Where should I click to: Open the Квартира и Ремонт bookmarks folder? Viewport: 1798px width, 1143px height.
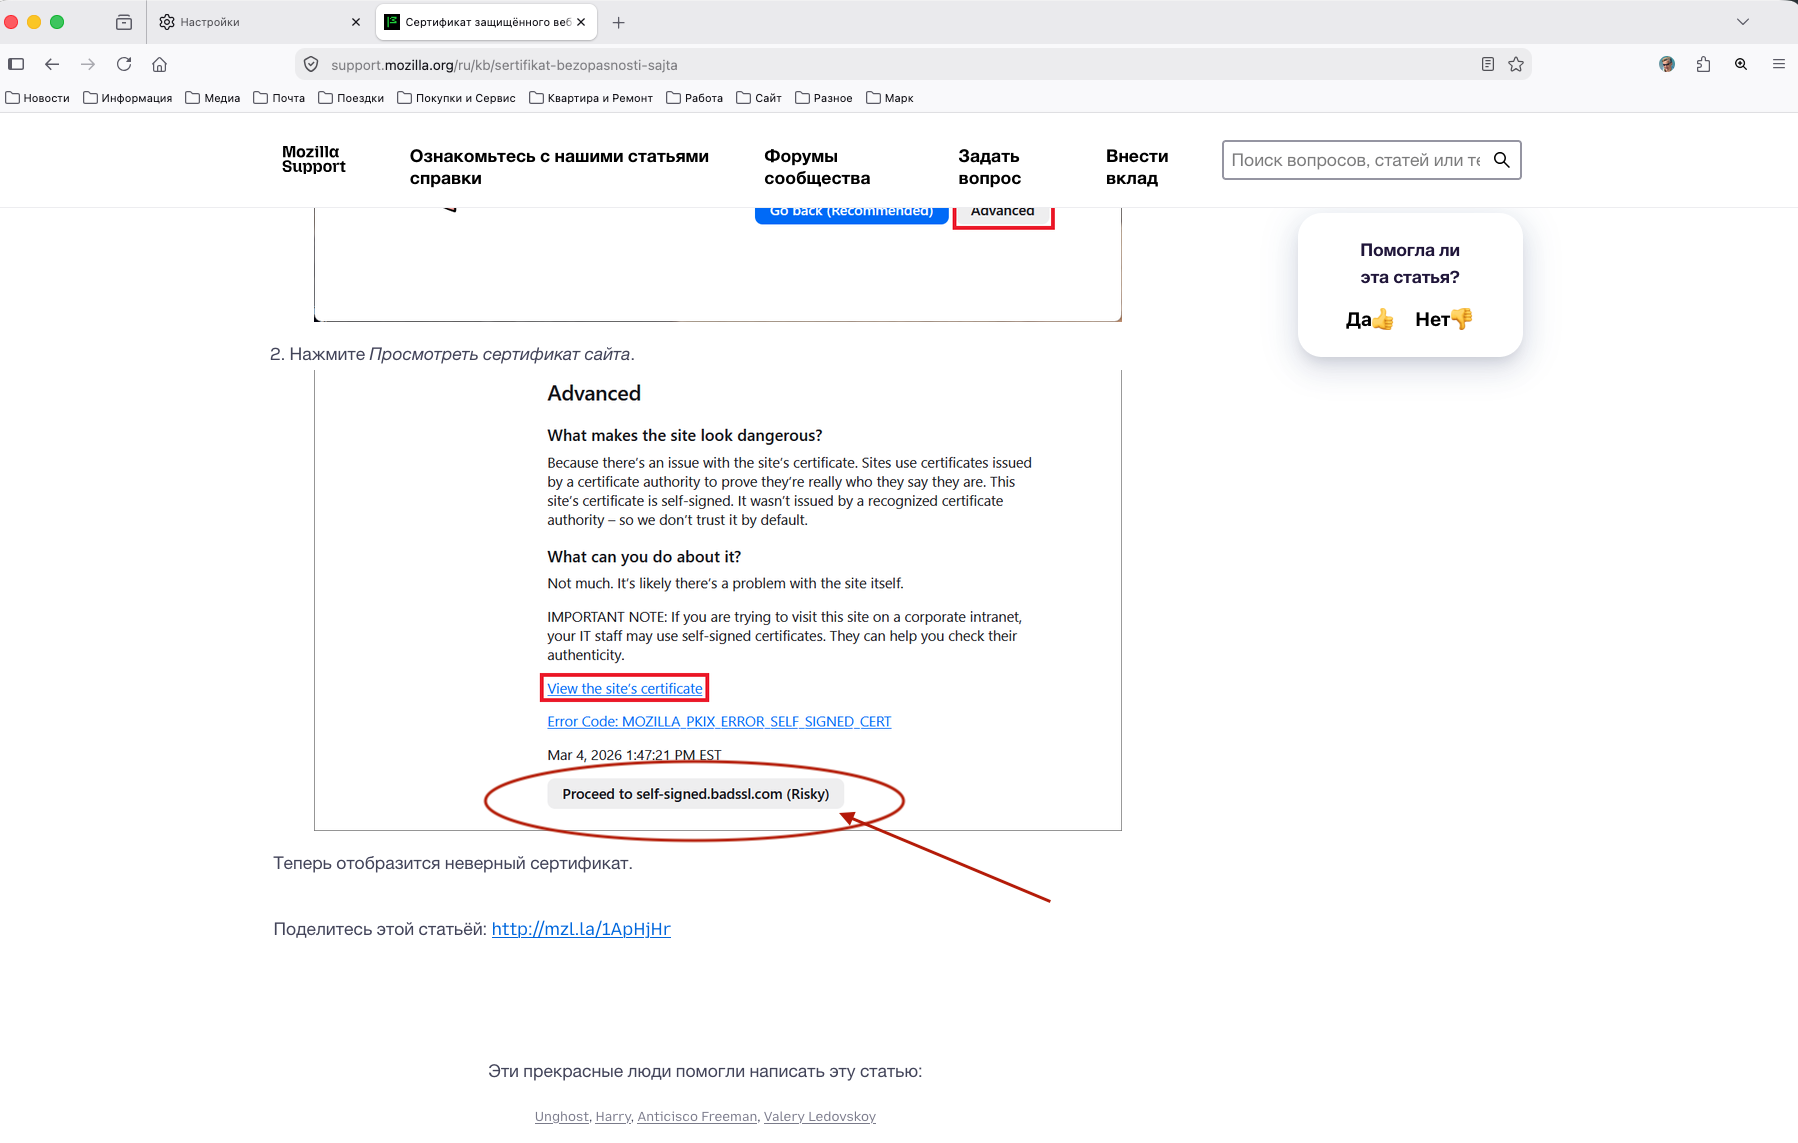591,98
